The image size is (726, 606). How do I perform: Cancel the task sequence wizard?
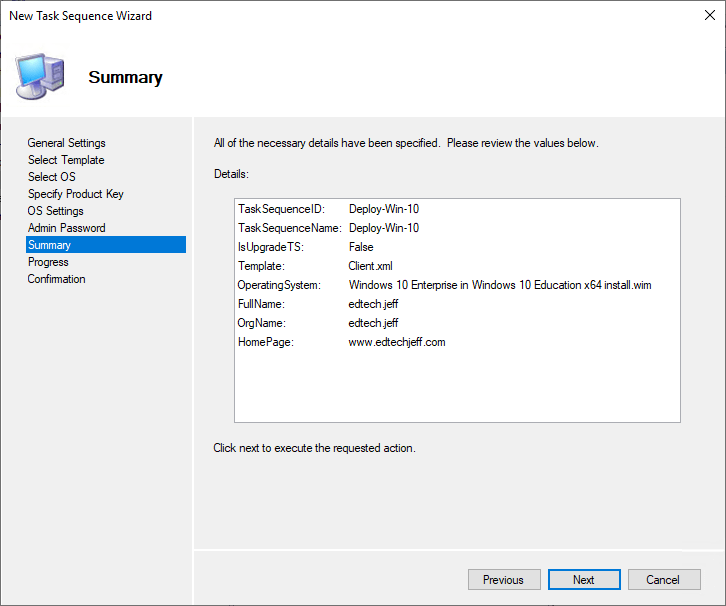coord(662,580)
